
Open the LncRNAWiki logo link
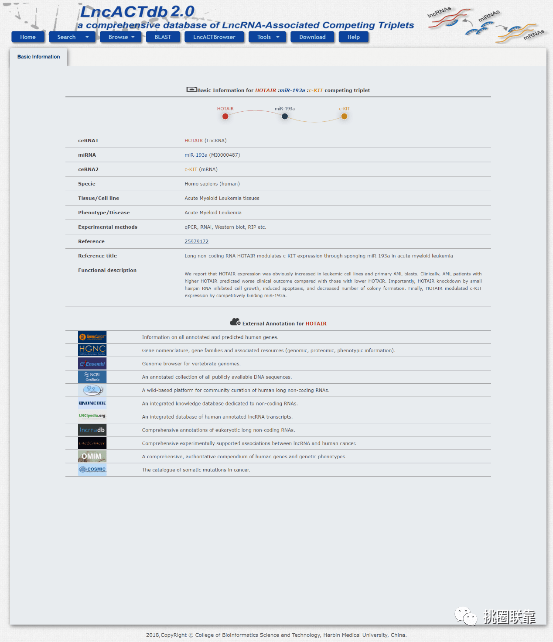tap(92, 390)
